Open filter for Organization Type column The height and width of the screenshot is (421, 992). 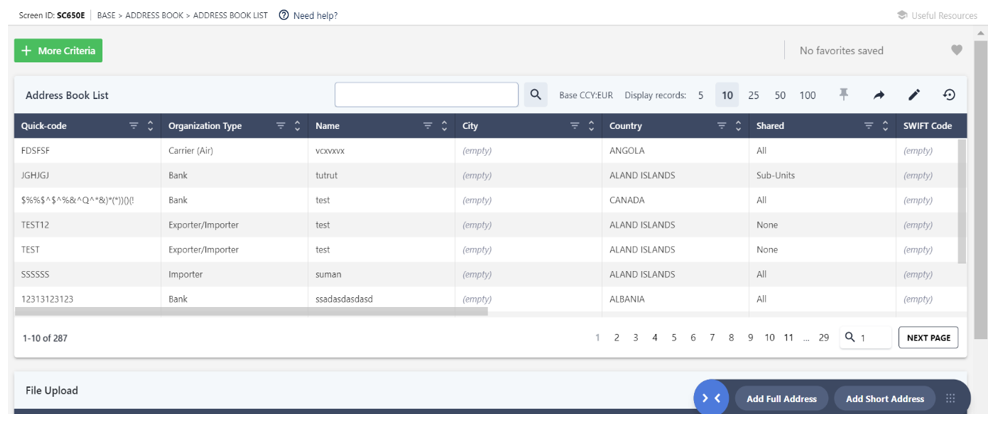281,126
